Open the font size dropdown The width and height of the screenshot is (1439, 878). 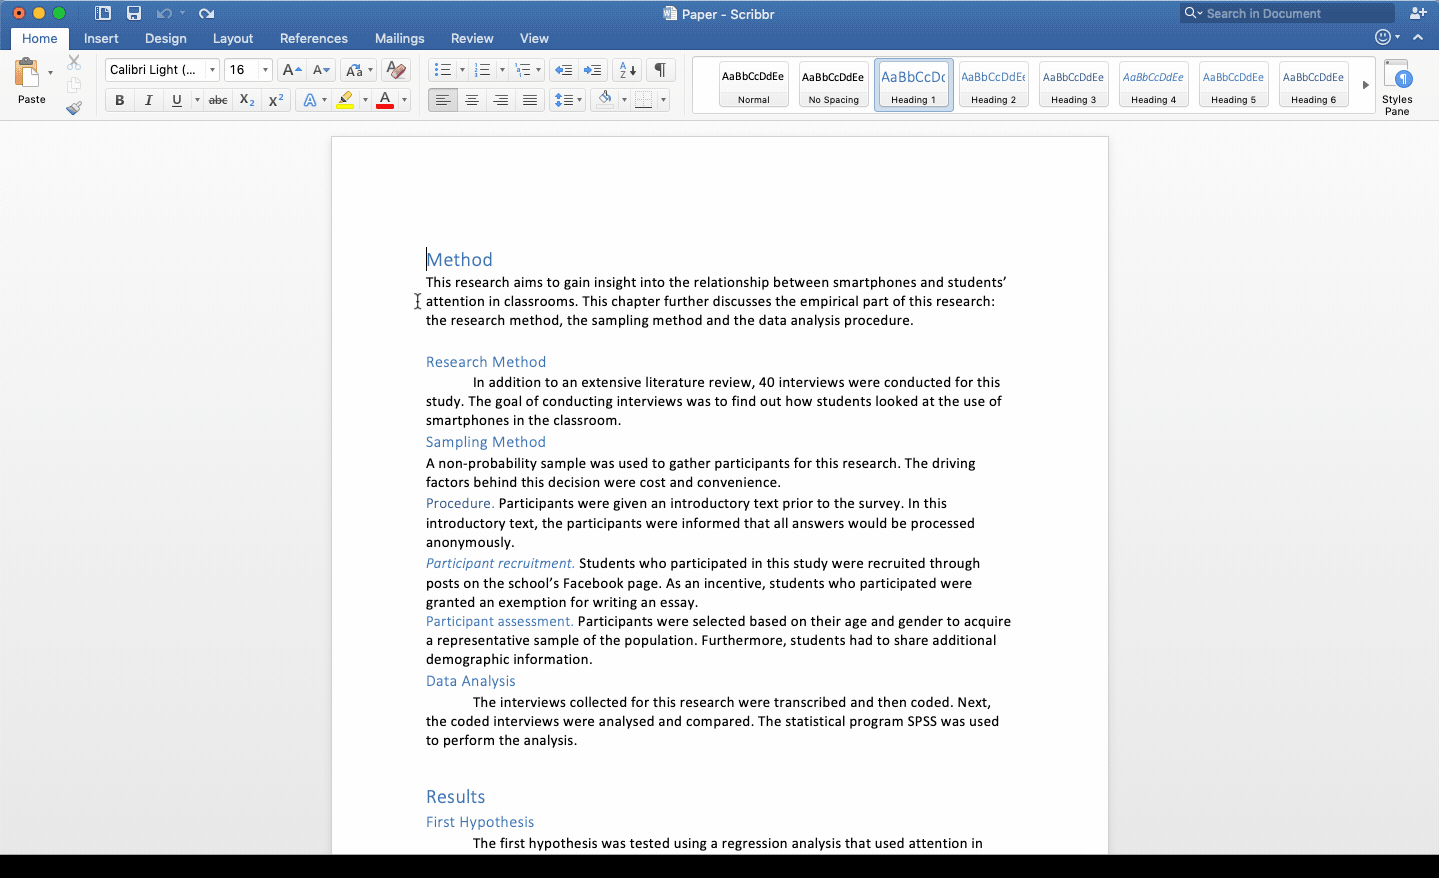265,70
